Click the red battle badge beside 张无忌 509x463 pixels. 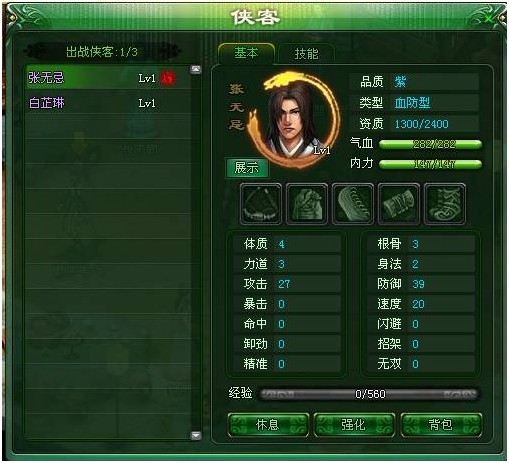tap(168, 78)
